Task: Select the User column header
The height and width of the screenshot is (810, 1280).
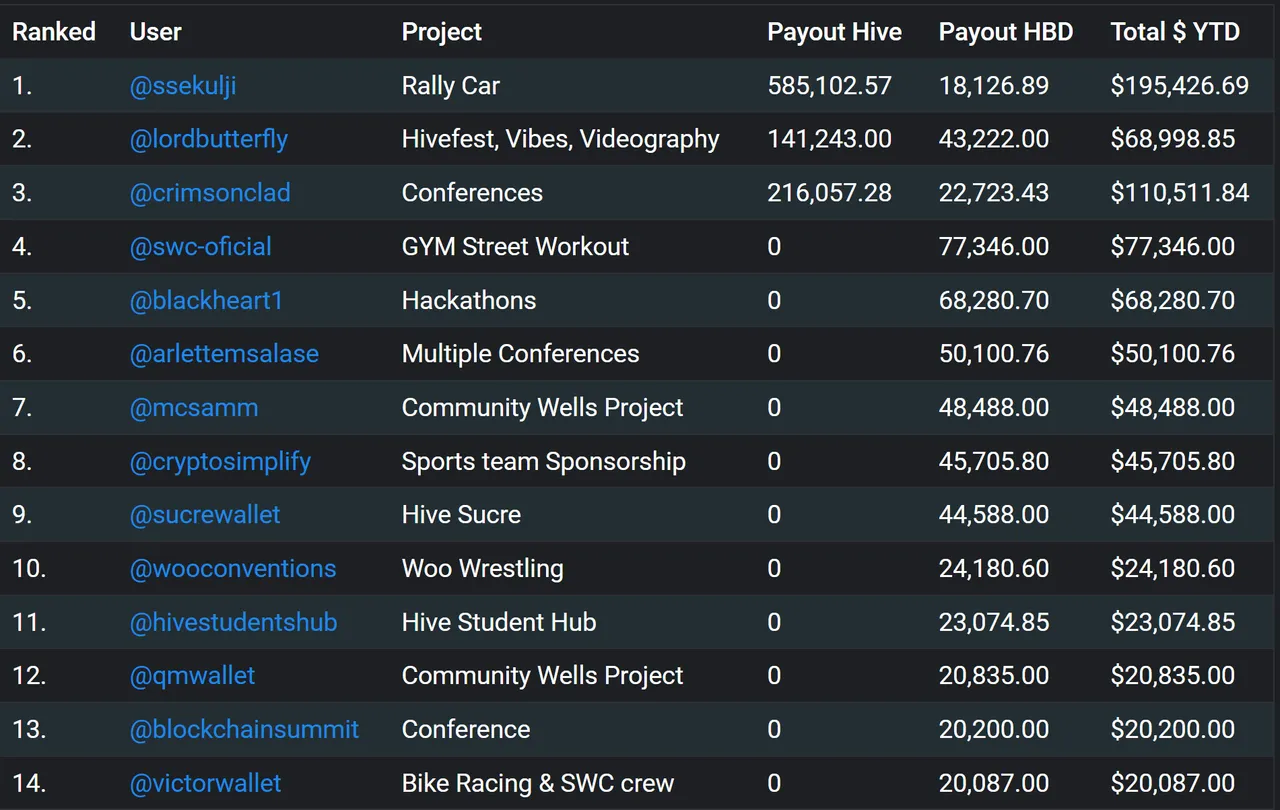Action: click(x=156, y=32)
